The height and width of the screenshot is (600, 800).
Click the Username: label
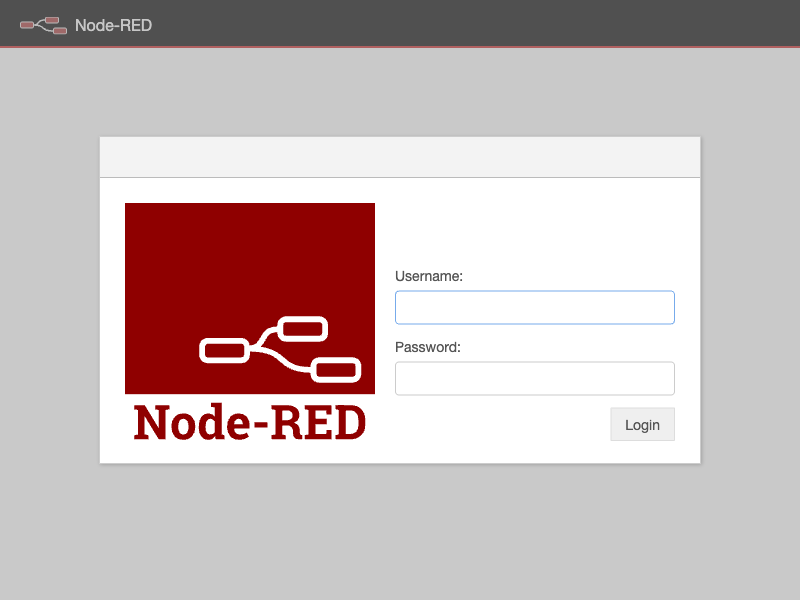coord(429,276)
